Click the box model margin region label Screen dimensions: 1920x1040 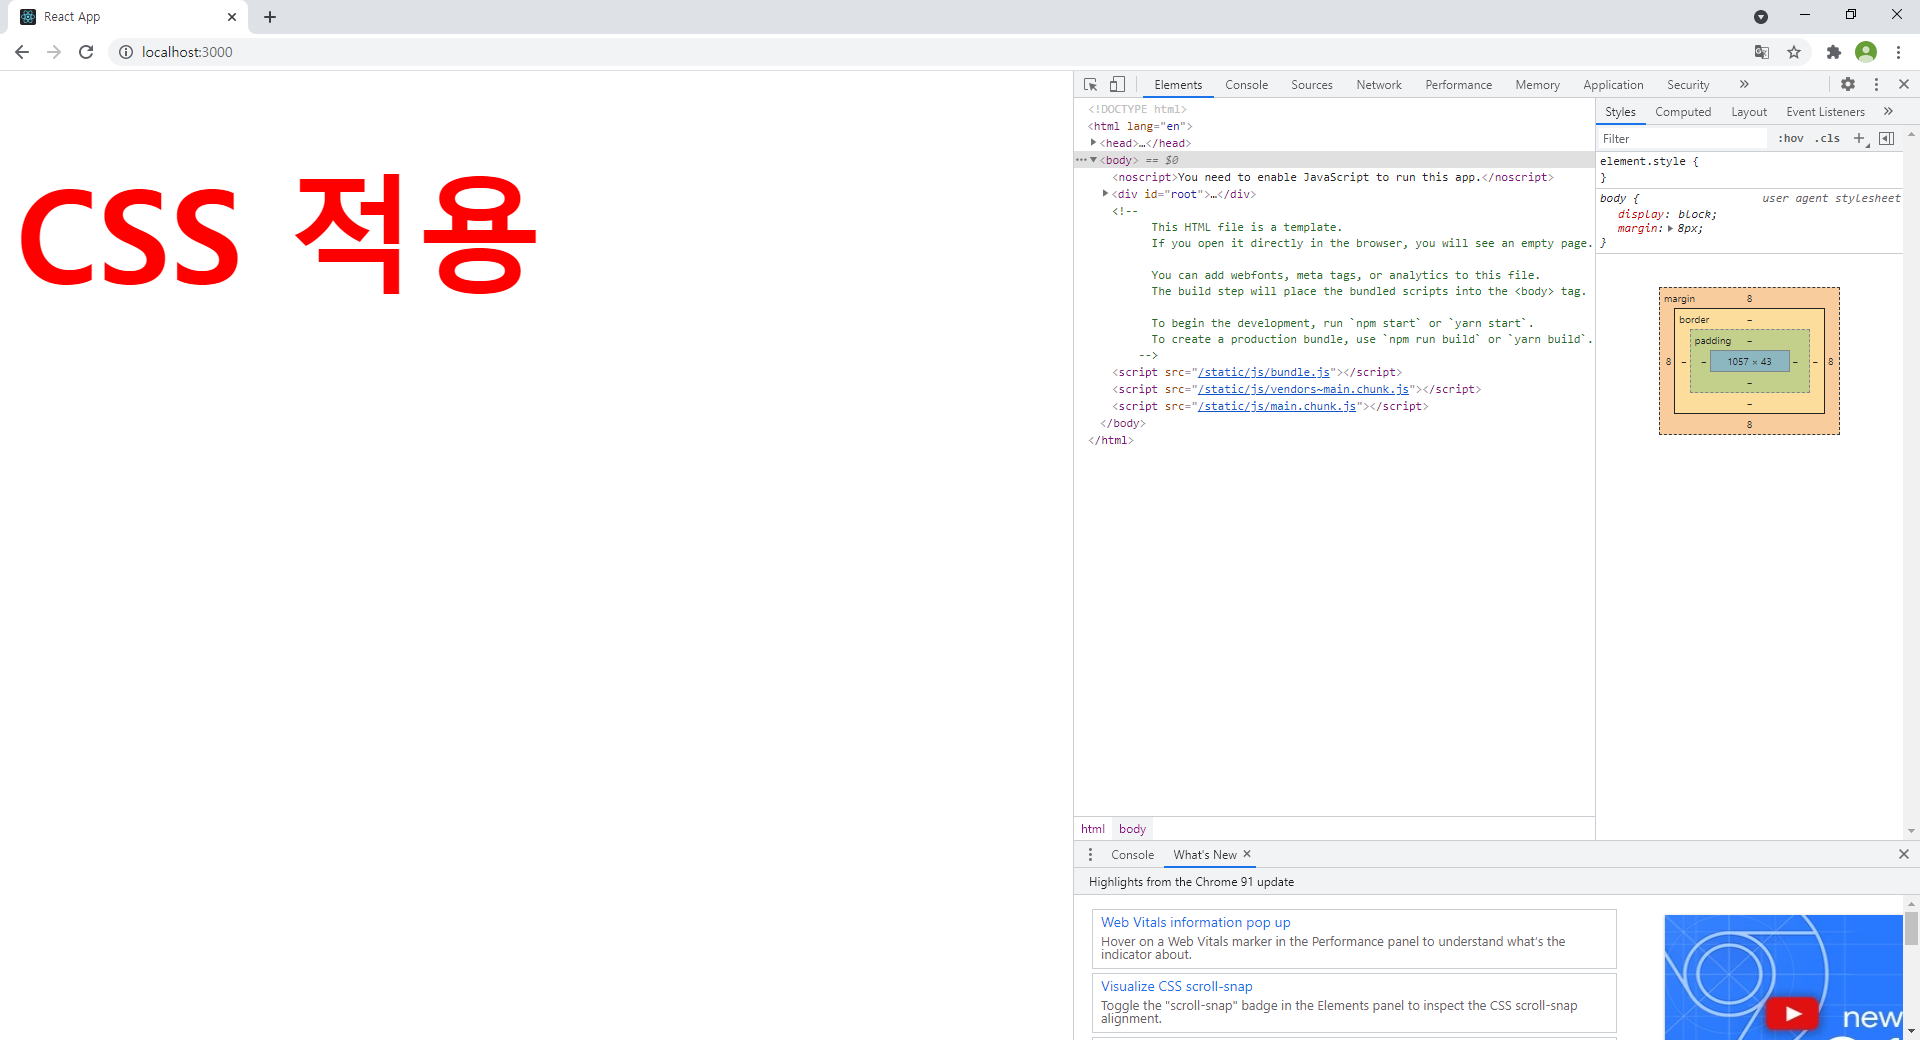pos(1679,299)
